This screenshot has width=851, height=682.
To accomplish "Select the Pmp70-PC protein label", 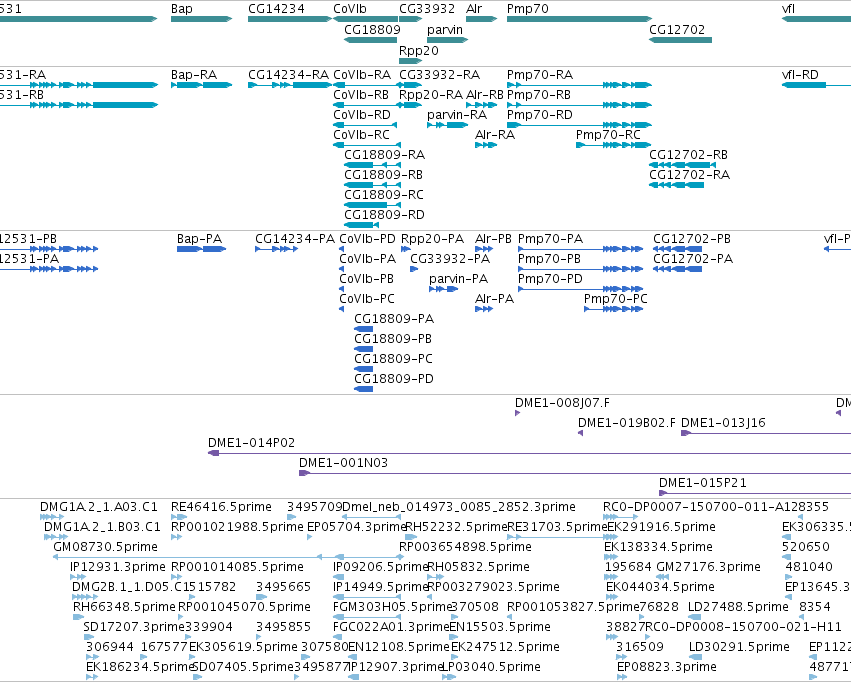I will click(615, 299).
